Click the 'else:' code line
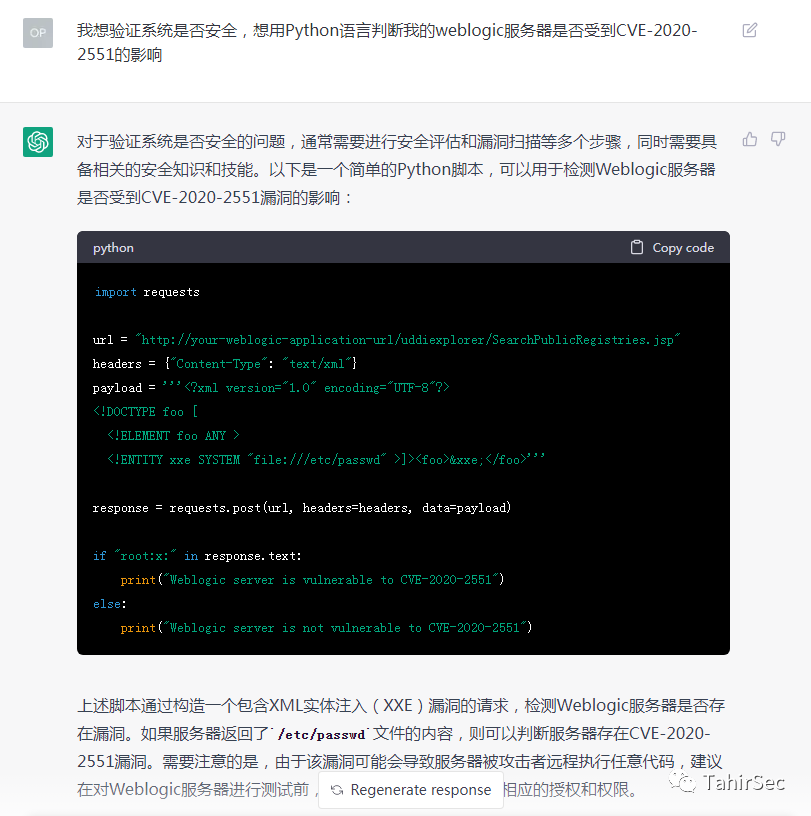This screenshot has width=811, height=816. (x=109, y=604)
